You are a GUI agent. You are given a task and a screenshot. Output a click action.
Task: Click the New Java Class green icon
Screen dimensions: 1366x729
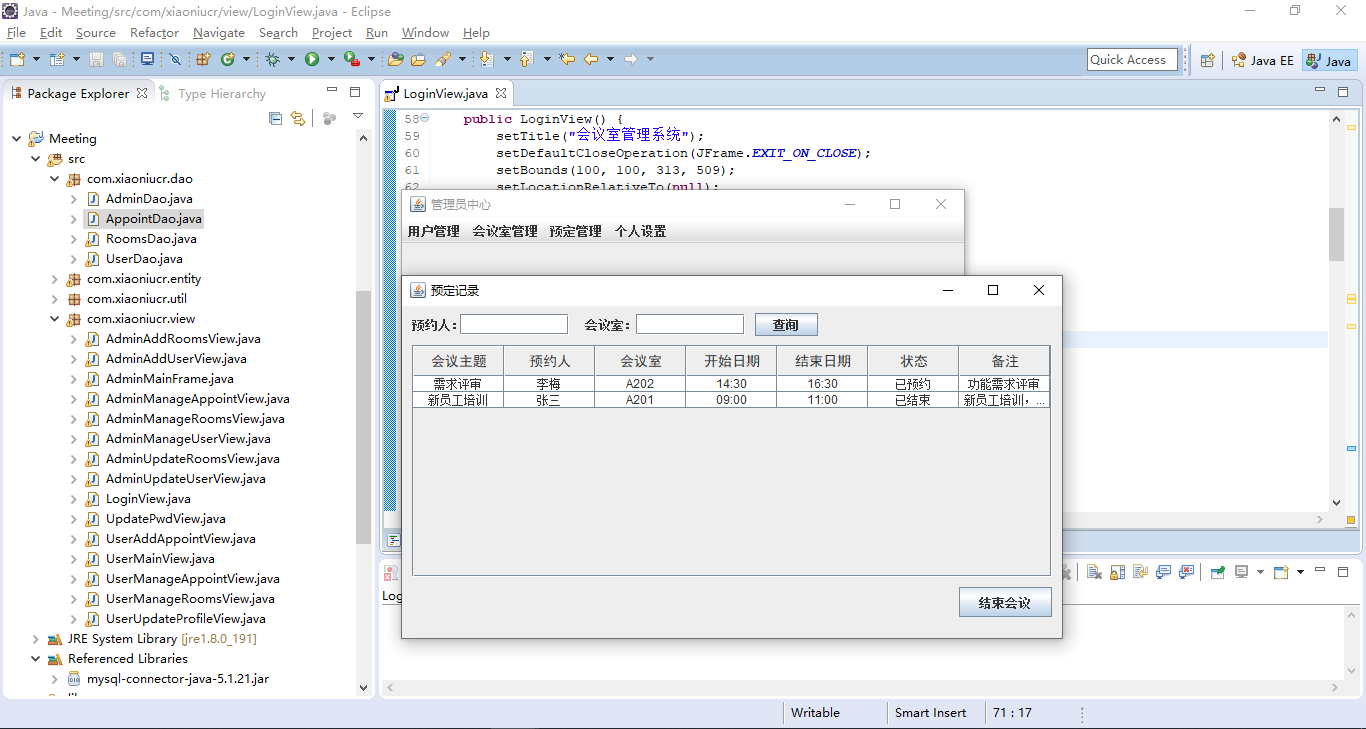pos(228,59)
